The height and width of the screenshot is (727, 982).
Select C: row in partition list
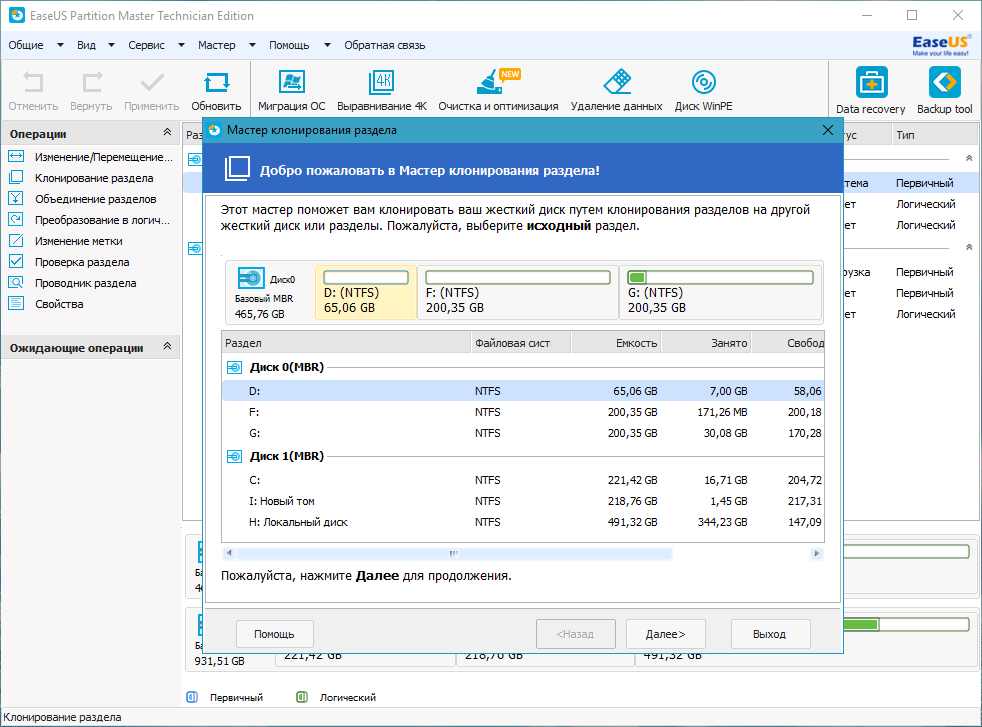523,480
